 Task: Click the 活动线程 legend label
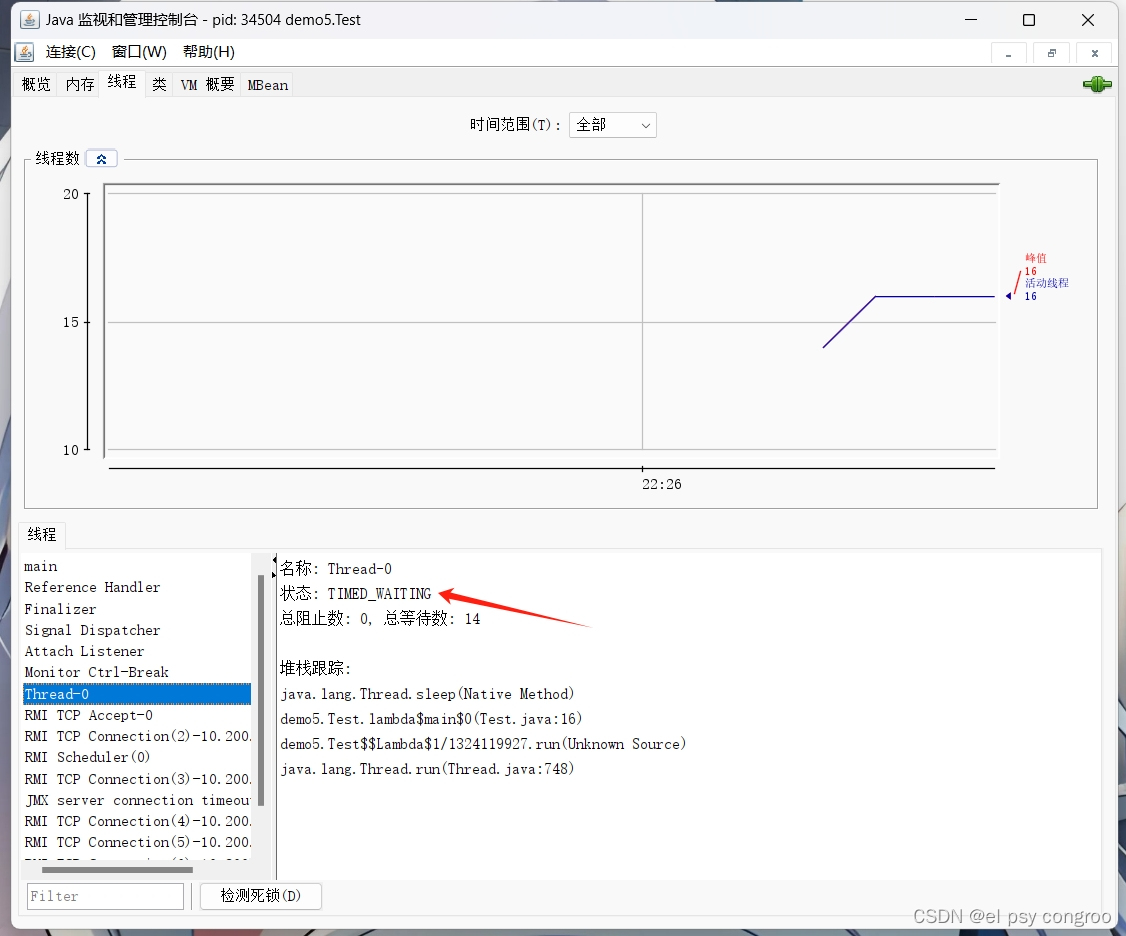click(1047, 283)
